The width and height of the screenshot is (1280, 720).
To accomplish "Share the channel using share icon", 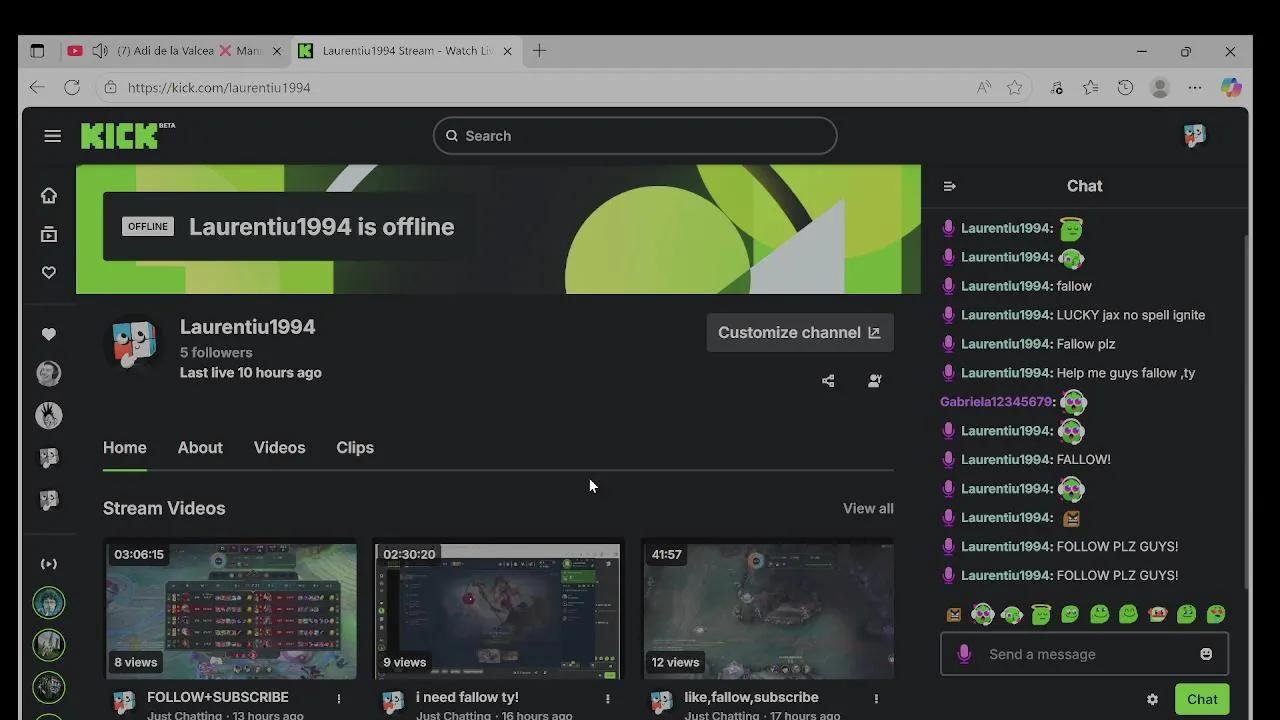I will click(828, 381).
